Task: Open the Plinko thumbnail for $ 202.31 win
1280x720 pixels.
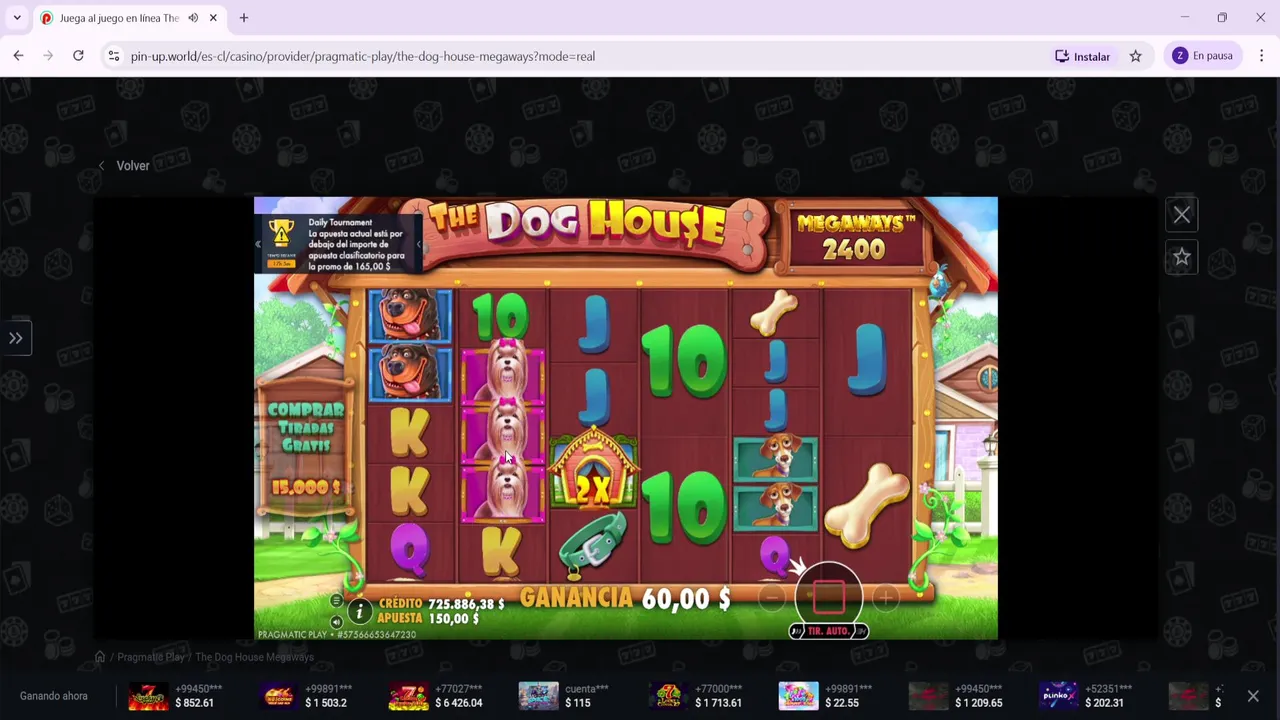Action: (x=1058, y=696)
